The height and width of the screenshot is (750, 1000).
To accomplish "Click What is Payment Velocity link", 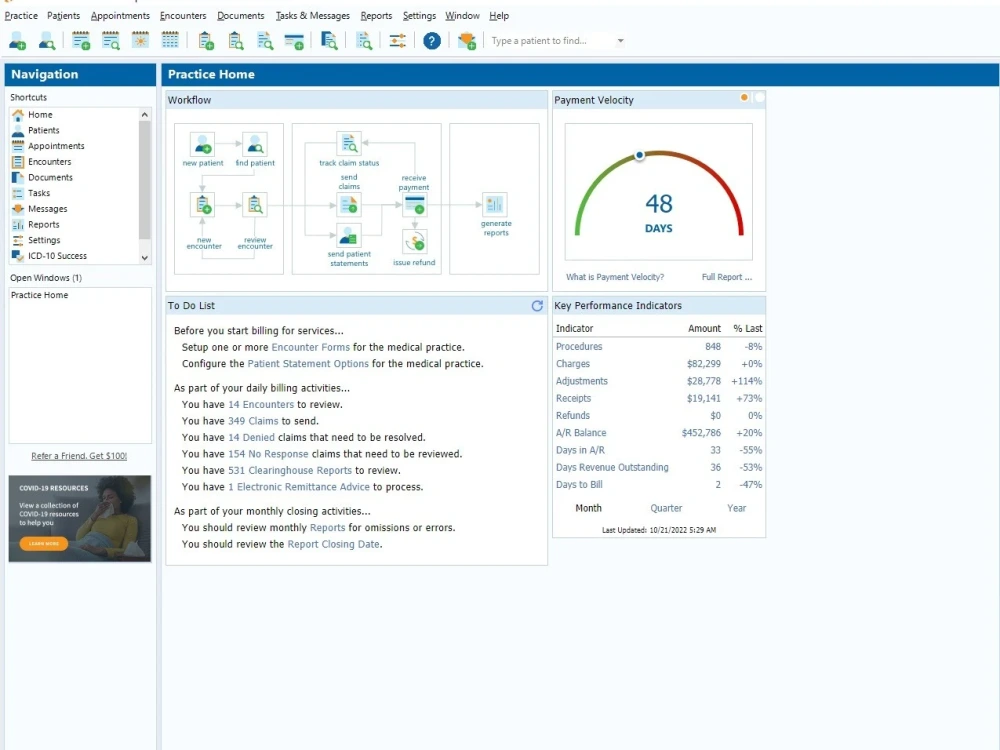I will 615,277.
